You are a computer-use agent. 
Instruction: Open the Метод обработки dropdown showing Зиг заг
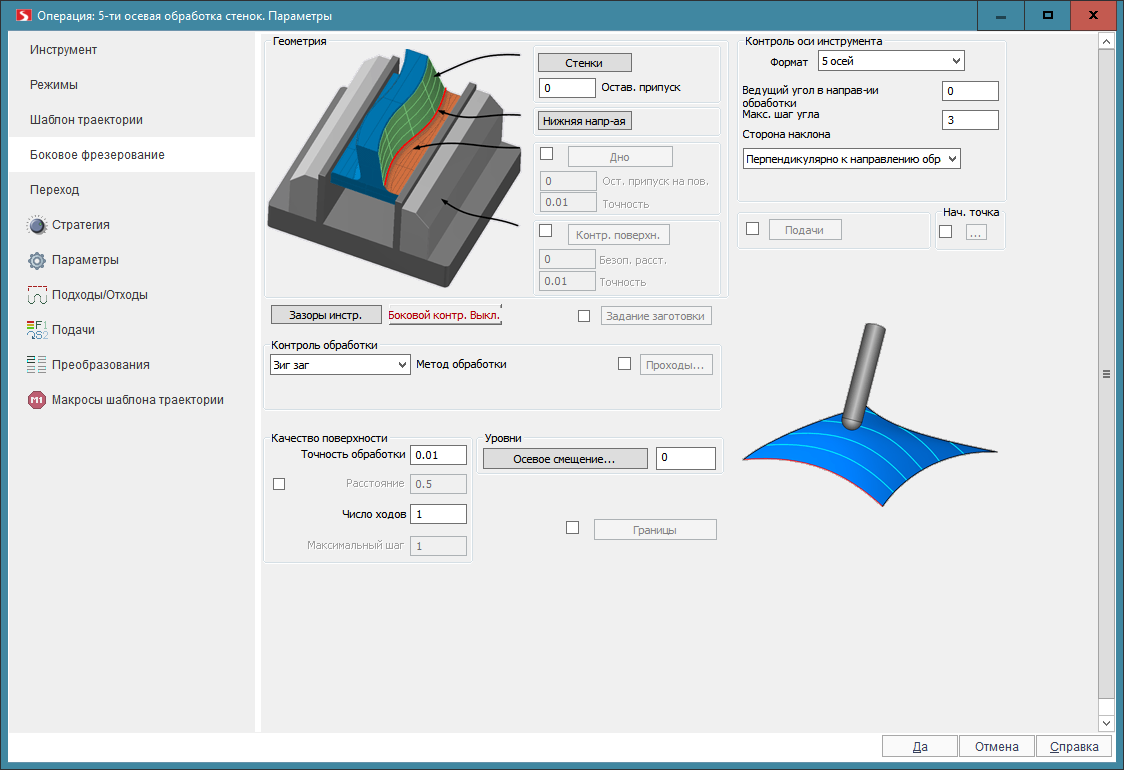pos(340,365)
